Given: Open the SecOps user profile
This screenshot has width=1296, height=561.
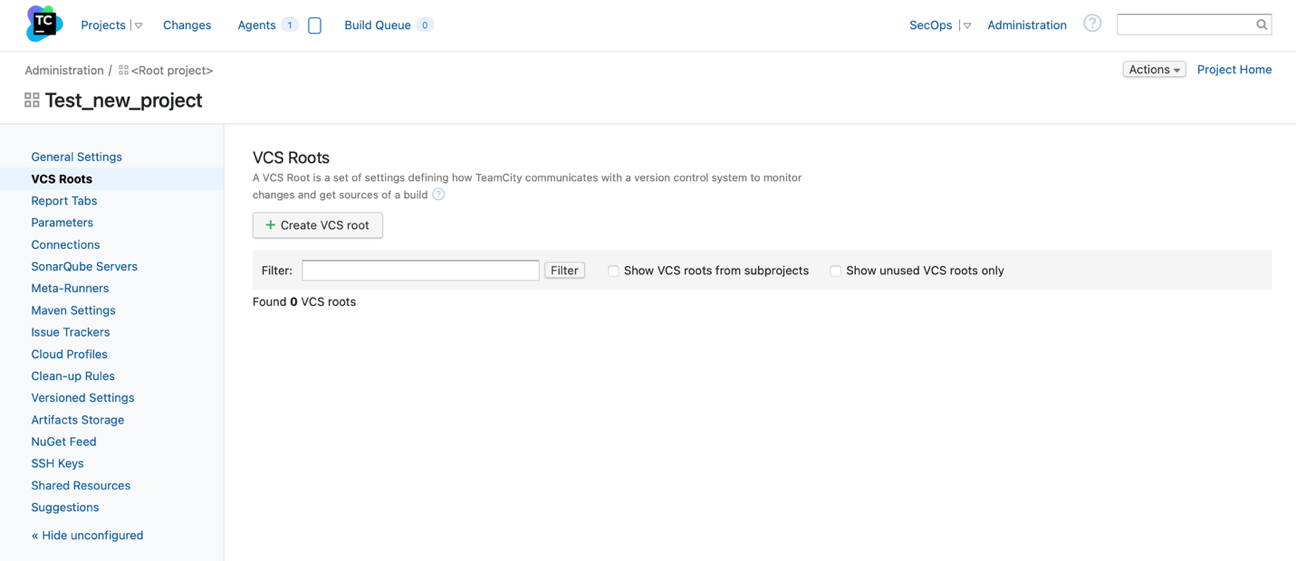Looking at the screenshot, I should pos(930,25).
